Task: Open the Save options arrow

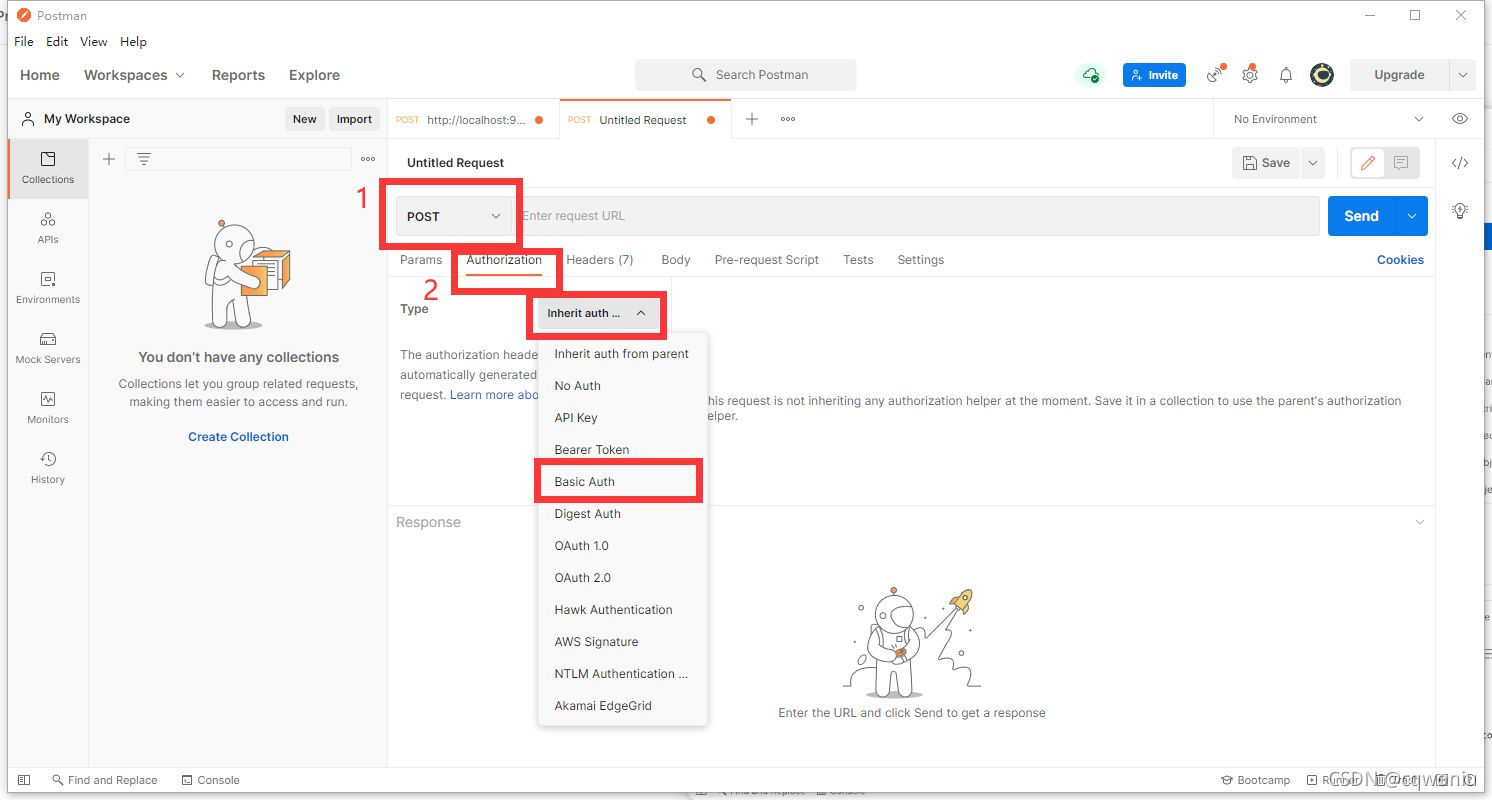Action: pyautogui.click(x=1312, y=163)
